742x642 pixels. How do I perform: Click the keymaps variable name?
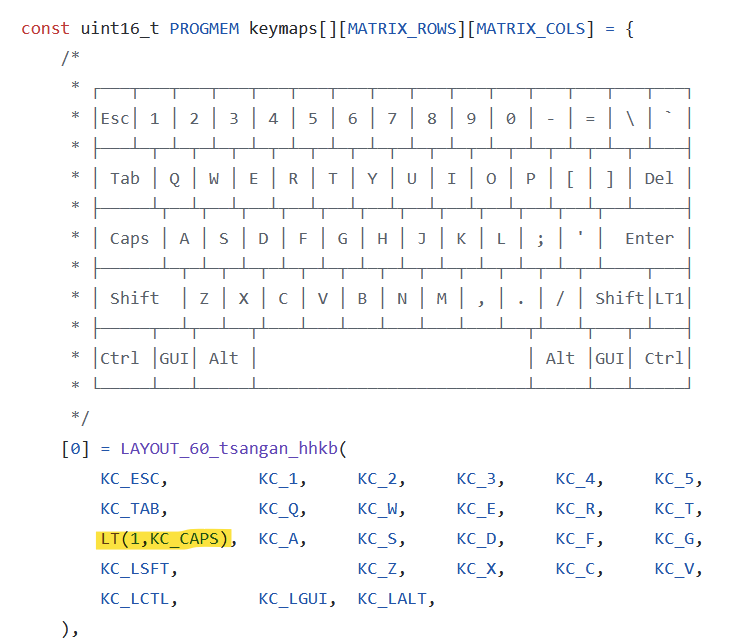point(283,29)
